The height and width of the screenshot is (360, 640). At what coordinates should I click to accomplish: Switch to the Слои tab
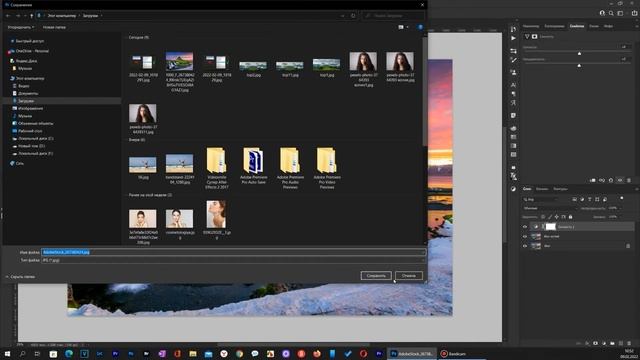click(x=527, y=189)
